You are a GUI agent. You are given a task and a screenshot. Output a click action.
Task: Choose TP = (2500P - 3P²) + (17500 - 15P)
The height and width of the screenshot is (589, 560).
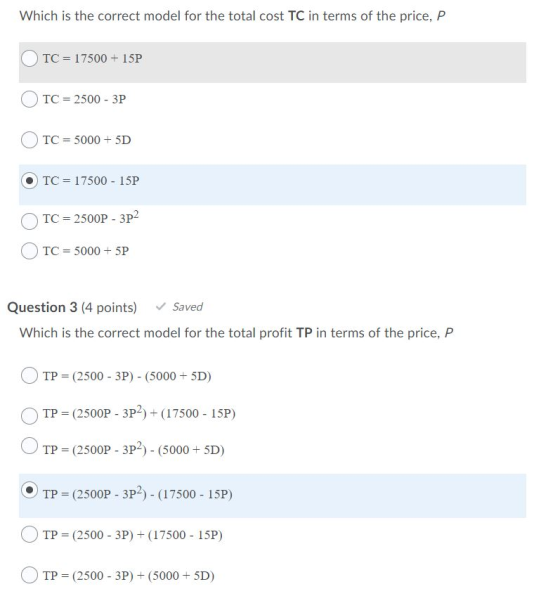(29, 416)
